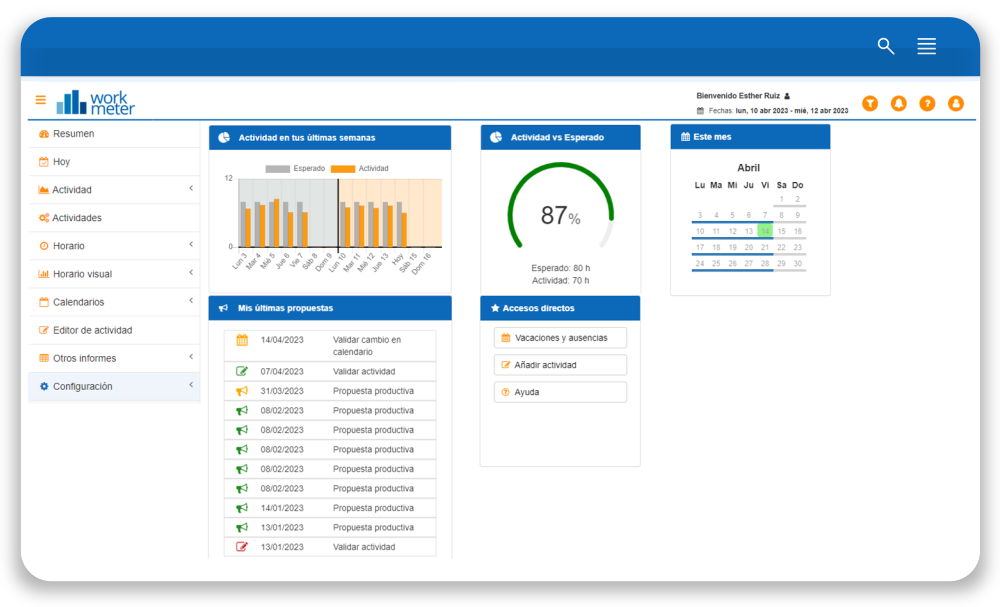Screen dimensions: 1000x607
Task: Open Hoy via its calendar icon
Action: click(x=43, y=161)
